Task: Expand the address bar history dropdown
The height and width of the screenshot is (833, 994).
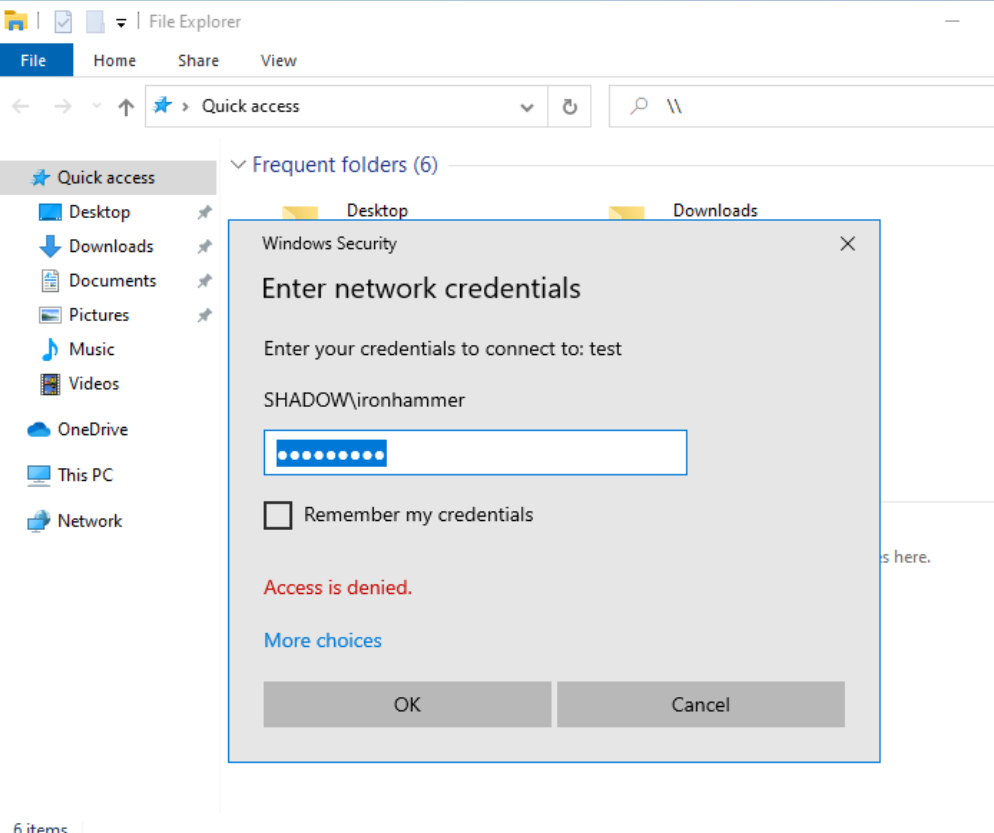Action: tap(527, 107)
